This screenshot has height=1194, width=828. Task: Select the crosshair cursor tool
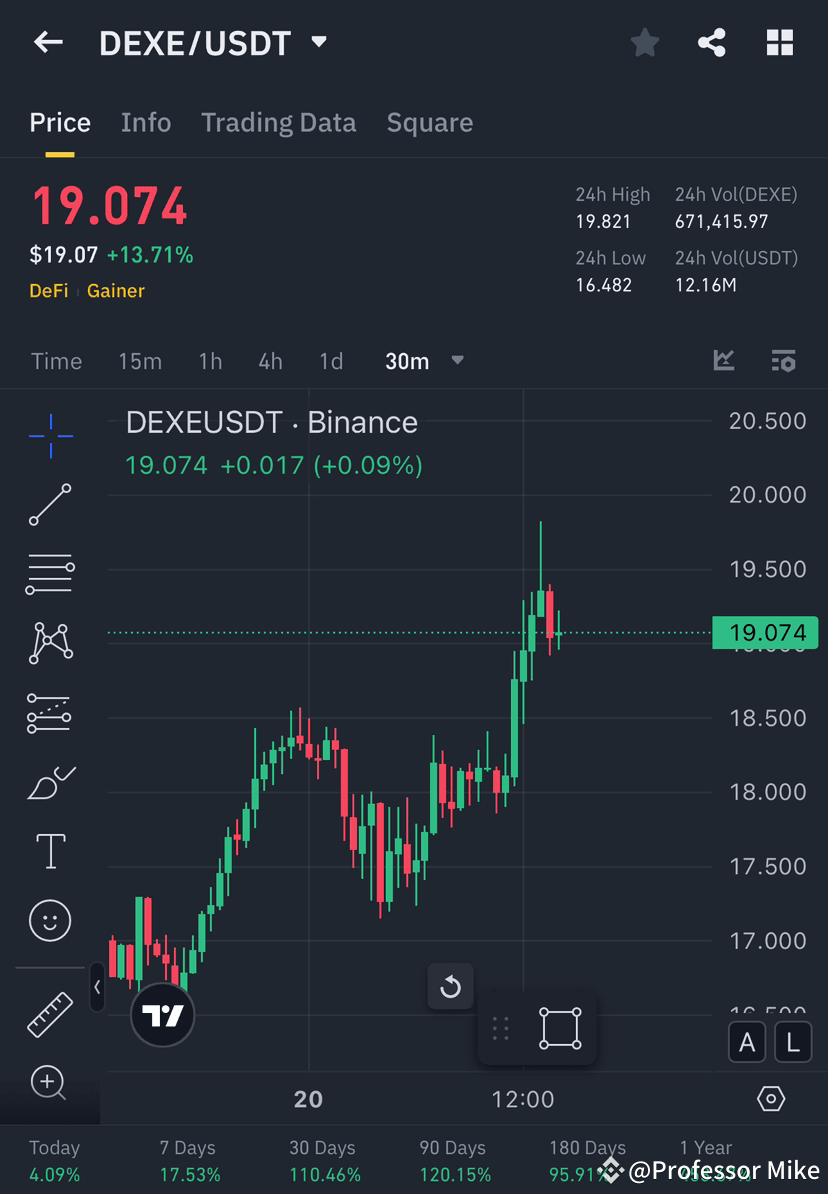click(50, 435)
